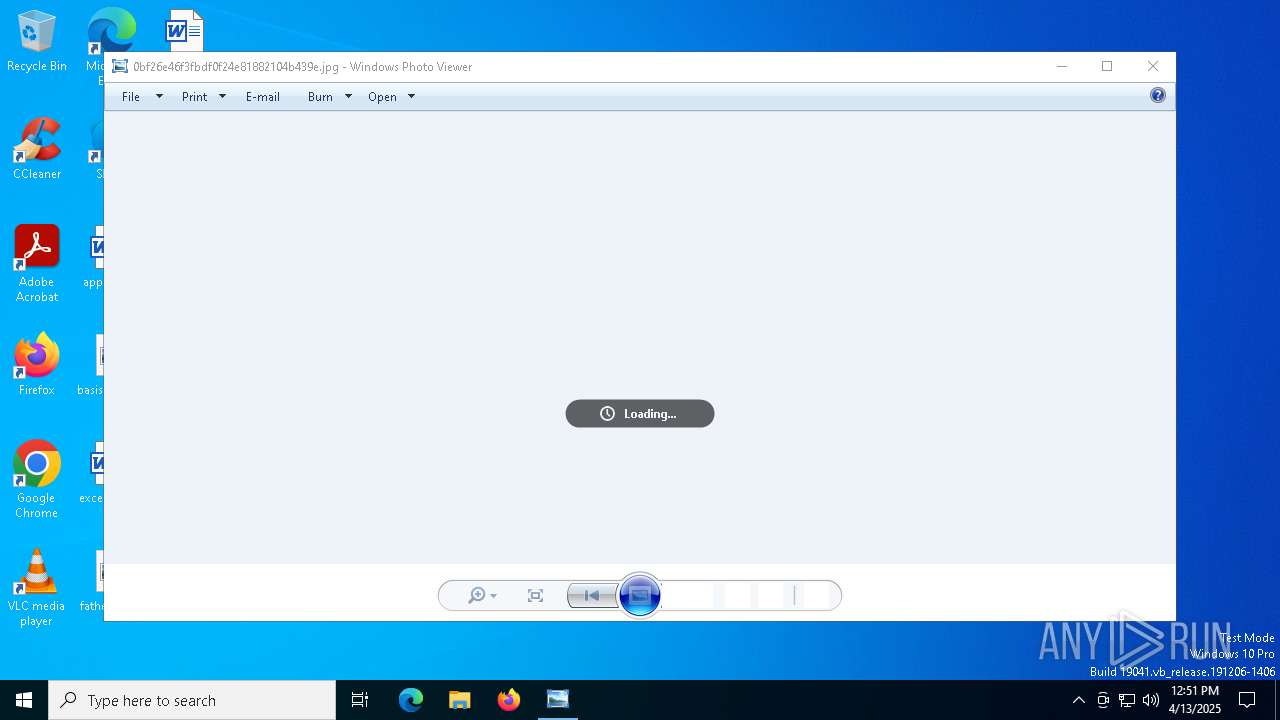Image resolution: width=1280 pixels, height=720 pixels.
Task: Select the Adobe Acrobat desktop shortcut
Action: click(x=37, y=264)
